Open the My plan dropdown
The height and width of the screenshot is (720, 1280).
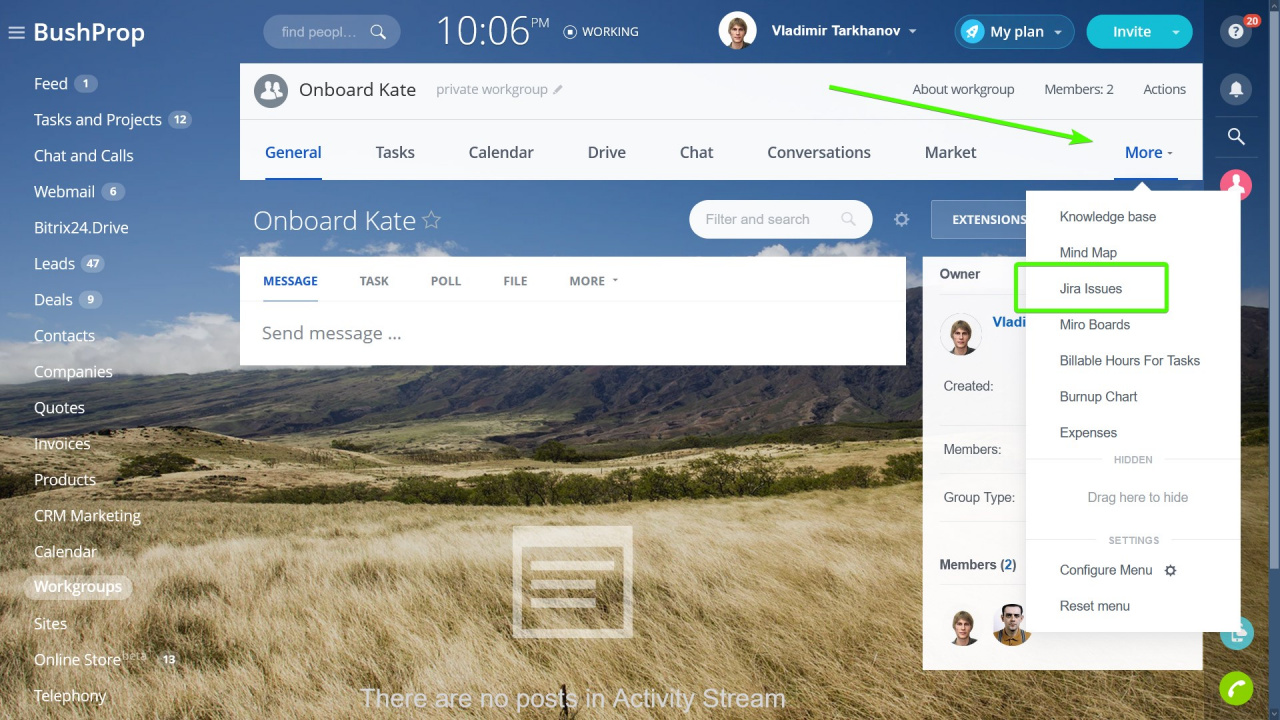[x=1058, y=32]
